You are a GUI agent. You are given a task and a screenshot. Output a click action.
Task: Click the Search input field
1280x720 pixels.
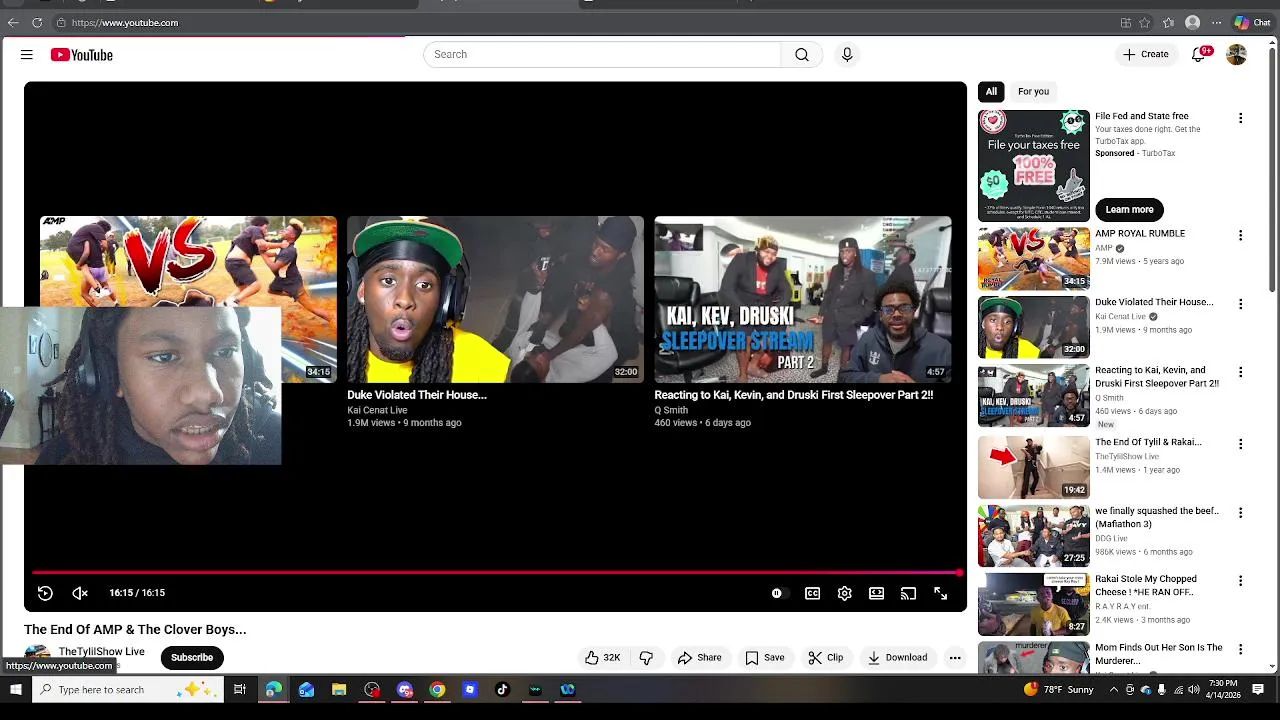(x=602, y=55)
